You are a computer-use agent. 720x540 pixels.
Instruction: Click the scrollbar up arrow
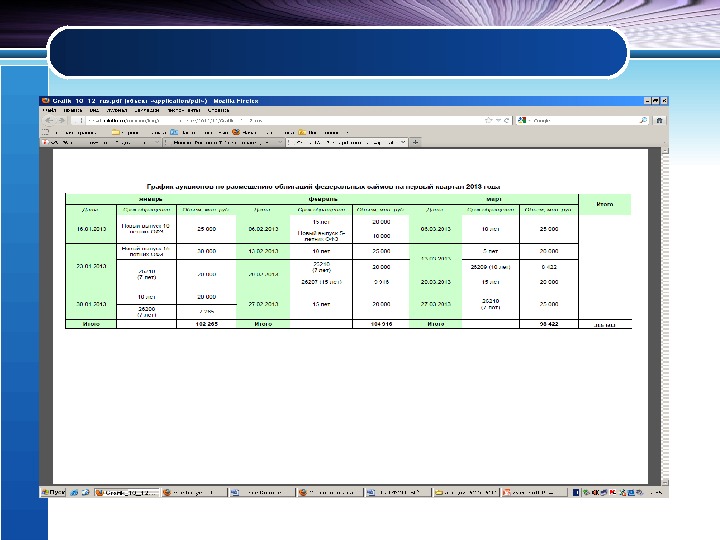click(665, 151)
